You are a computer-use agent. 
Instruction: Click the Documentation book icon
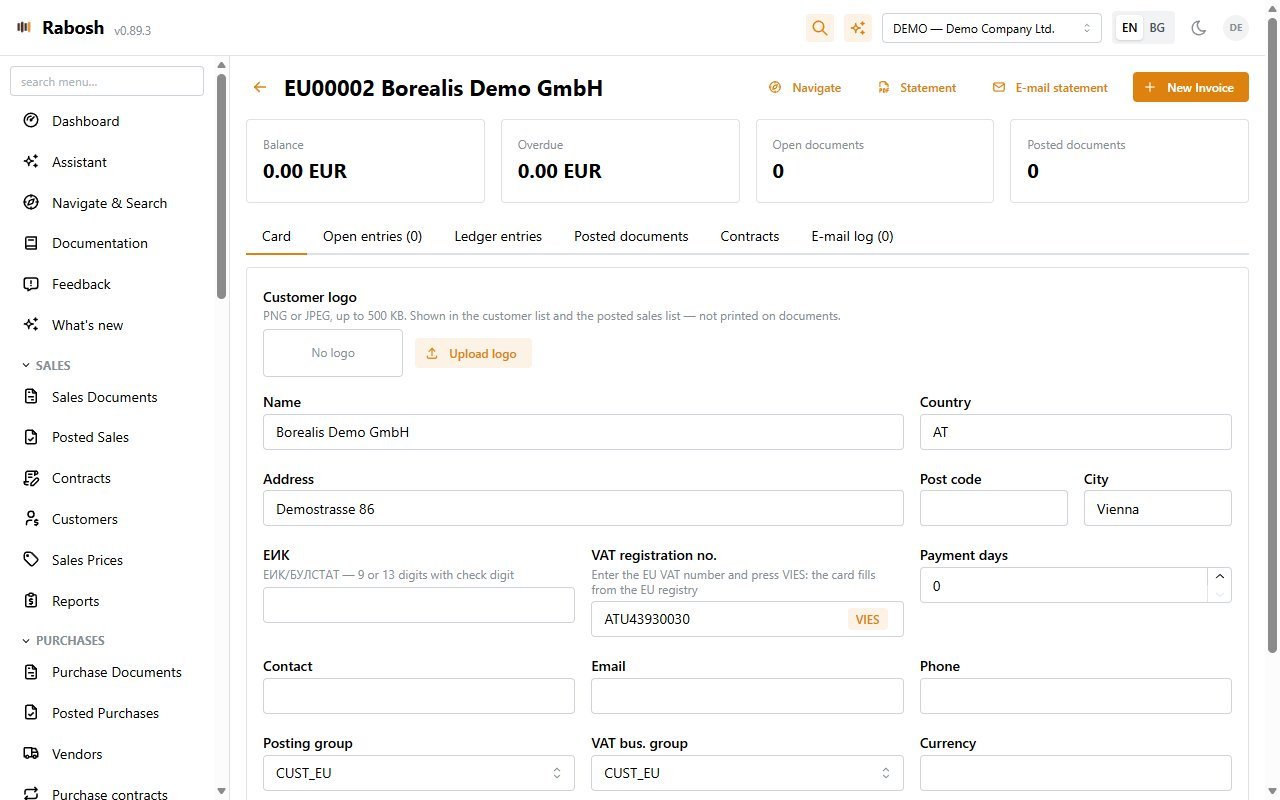click(x=31, y=243)
